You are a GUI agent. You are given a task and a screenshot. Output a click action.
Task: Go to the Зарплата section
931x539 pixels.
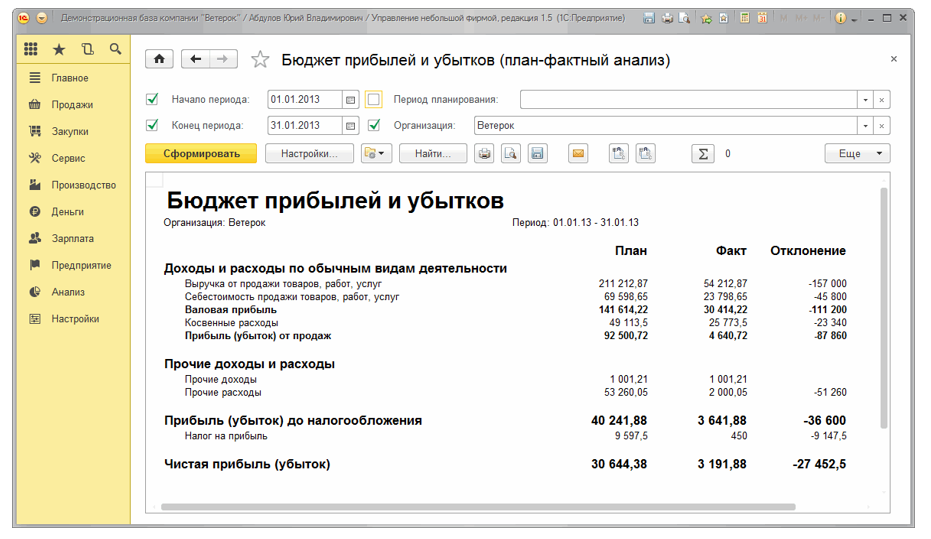coord(72,239)
